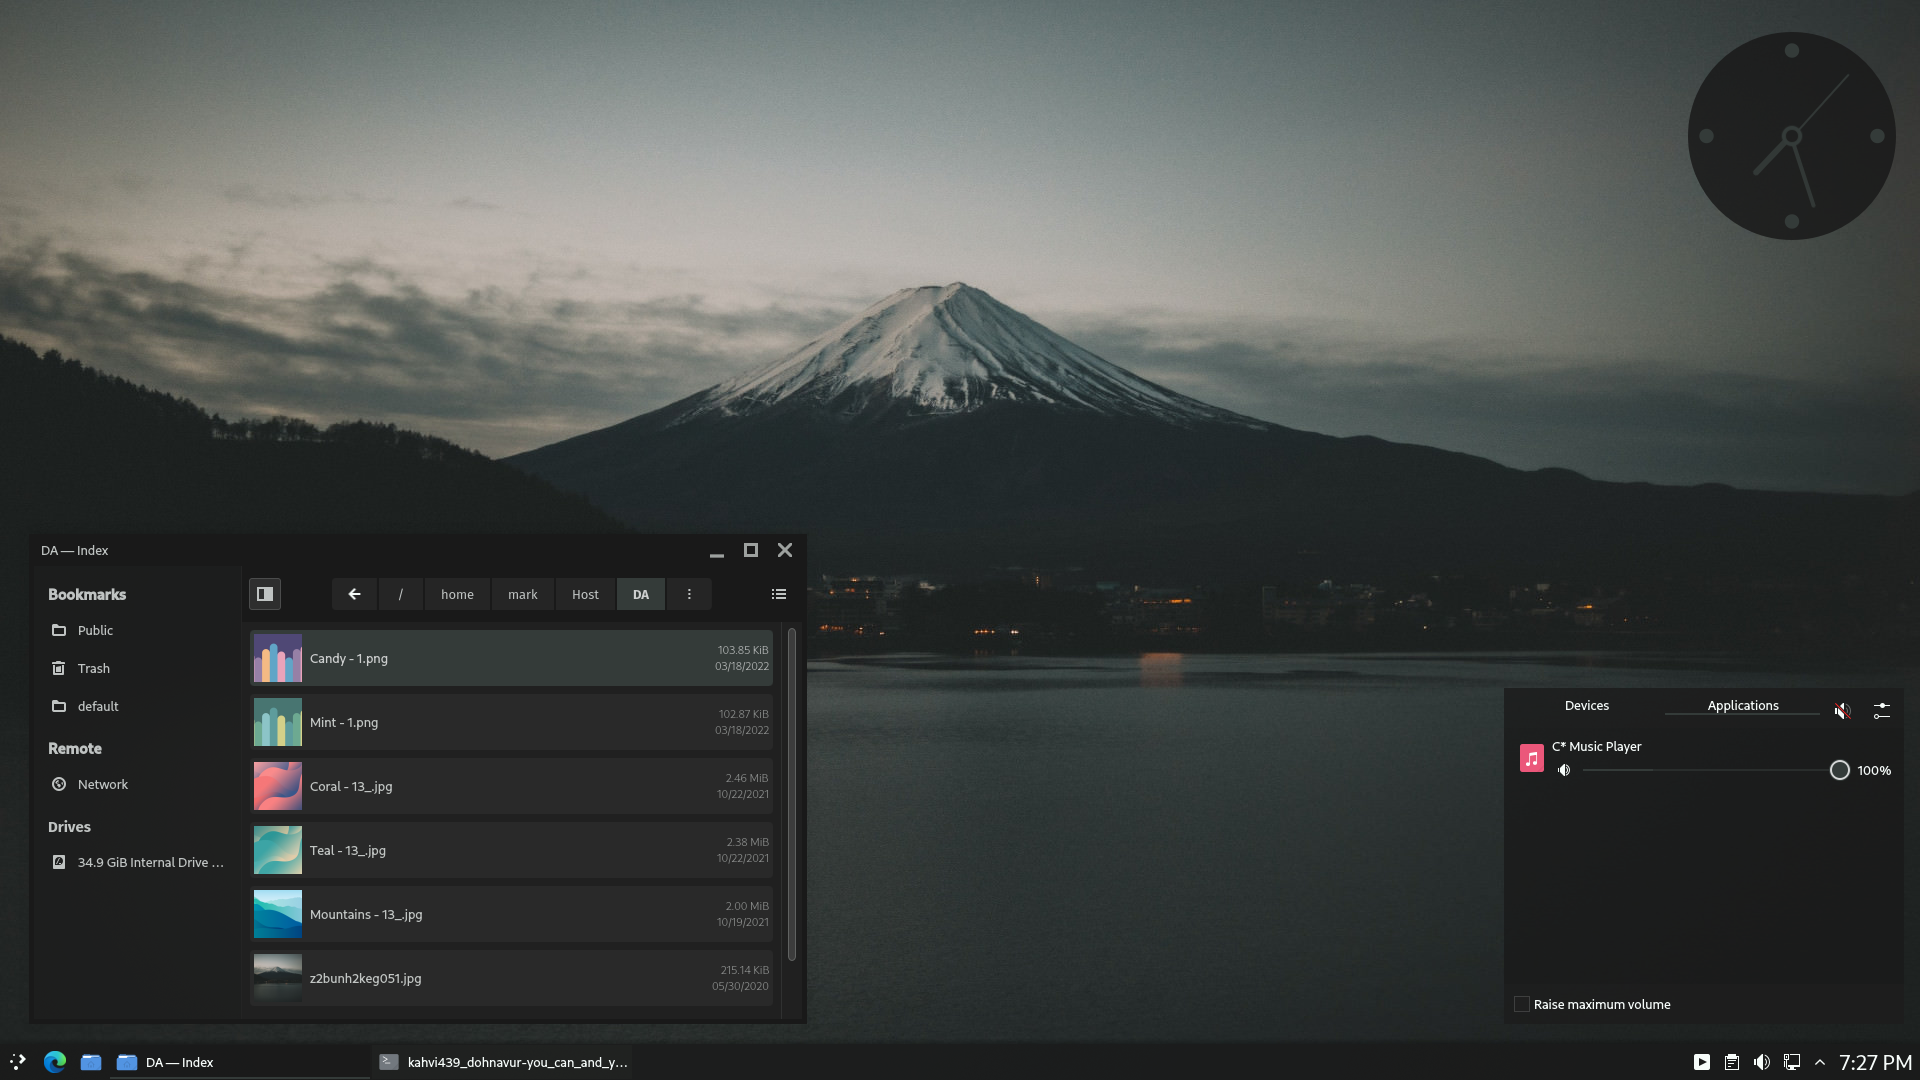Click the Coral thumbnail image
This screenshot has width=1920, height=1080.
click(x=278, y=786)
